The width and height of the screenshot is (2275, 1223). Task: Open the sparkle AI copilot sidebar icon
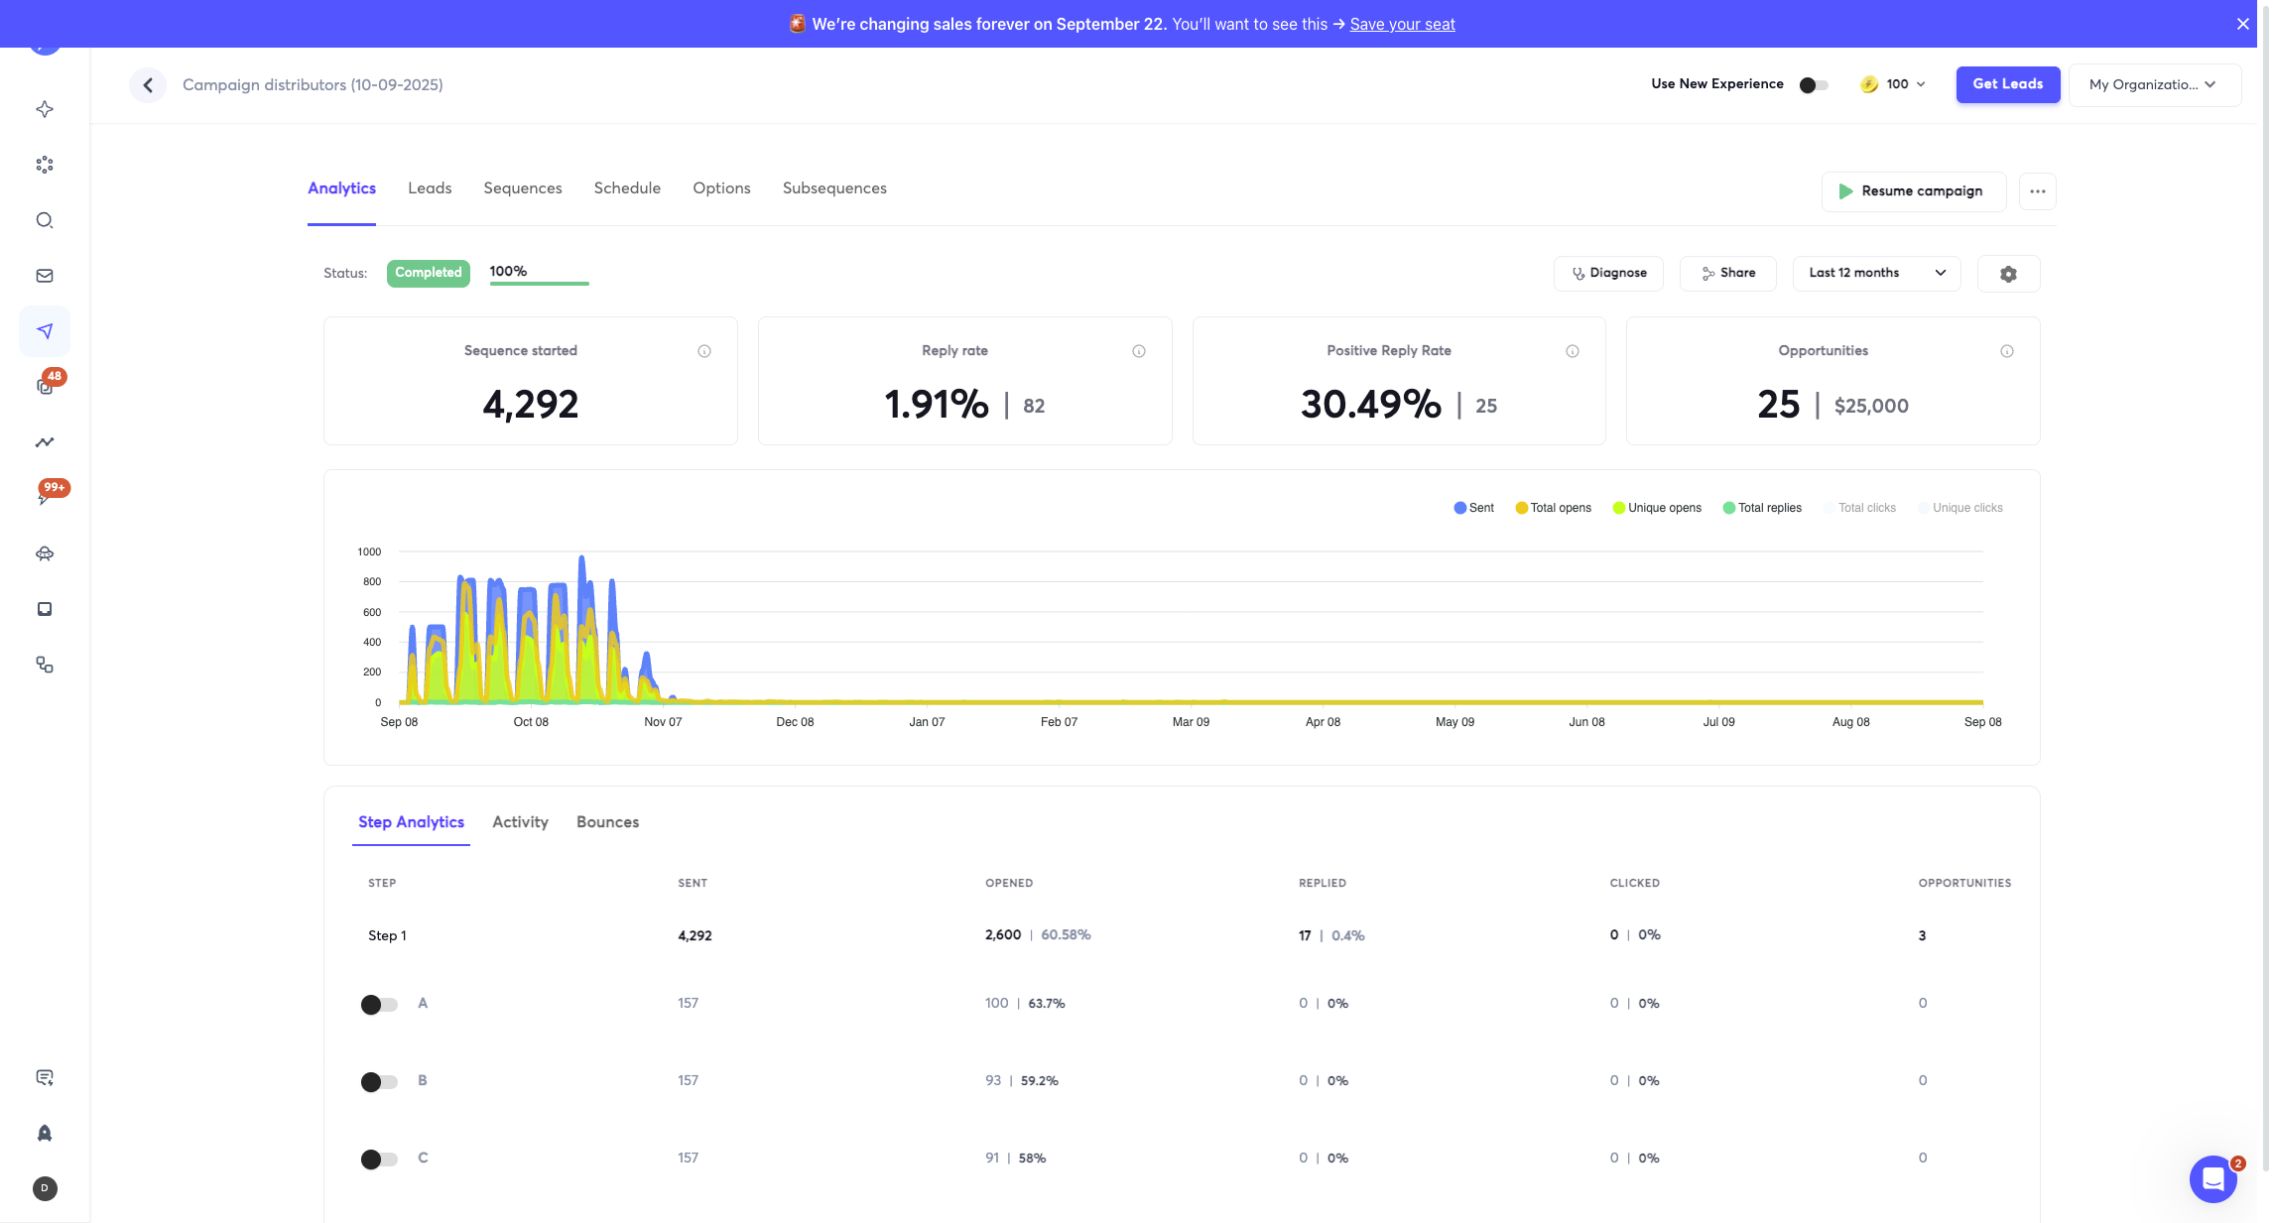(x=44, y=109)
